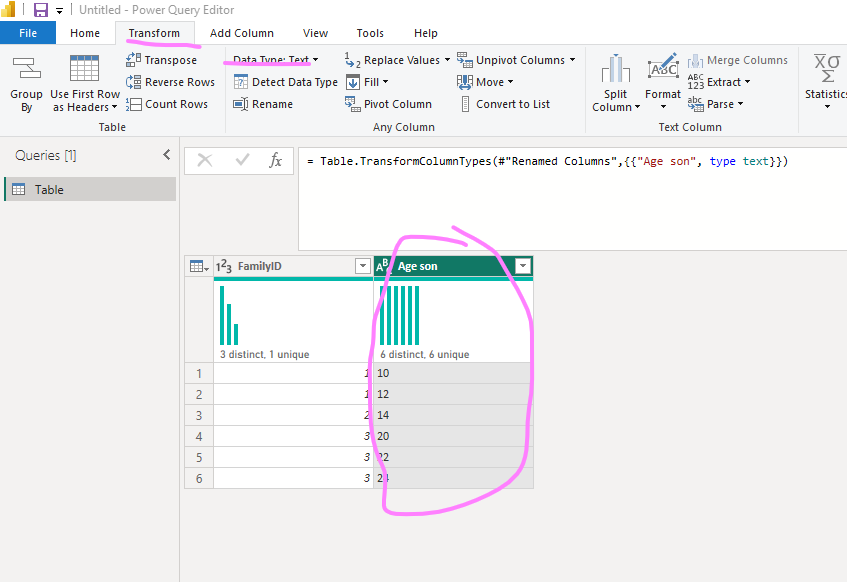This screenshot has height=582, width=847.
Task: Click the Replace Values icon
Action: (x=352, y=60)
